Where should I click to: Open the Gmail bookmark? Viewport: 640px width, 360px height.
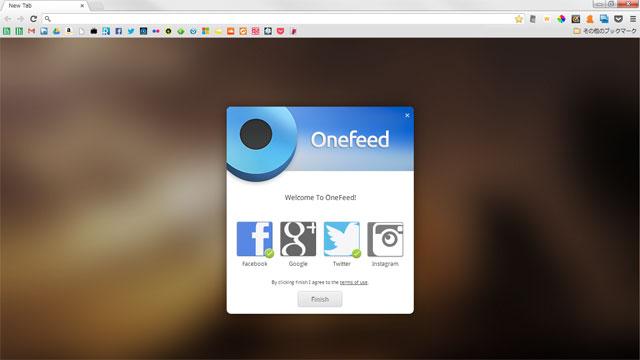pos(31,31)
